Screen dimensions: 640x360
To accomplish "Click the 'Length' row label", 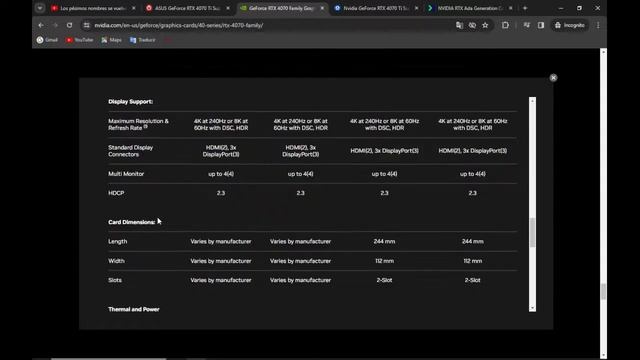I will 118,242.
